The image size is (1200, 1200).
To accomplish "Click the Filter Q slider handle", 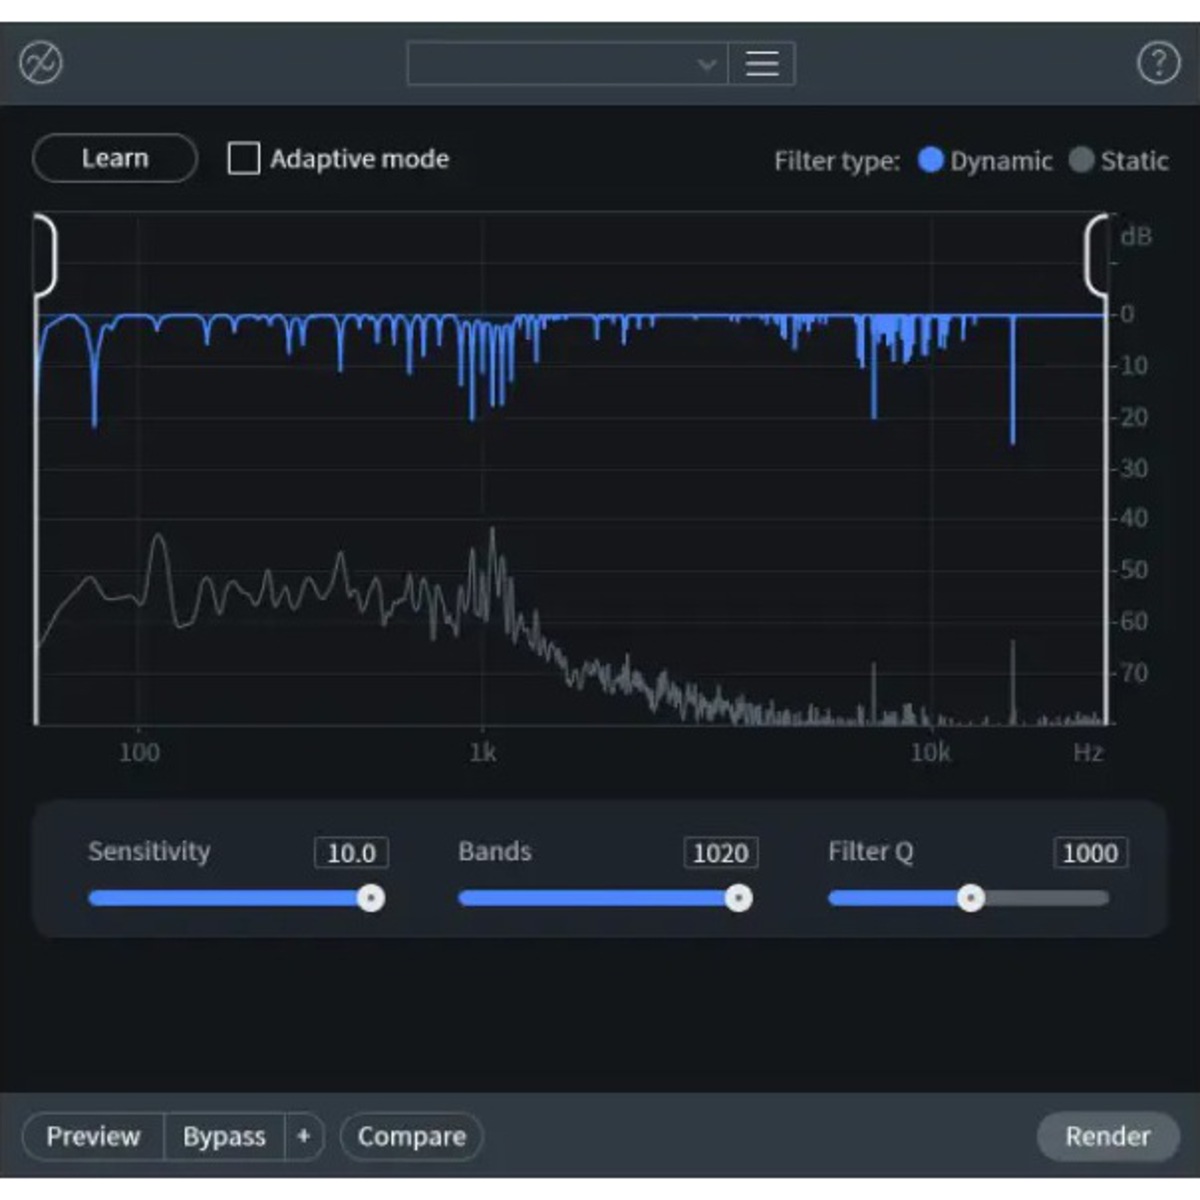I will 970,898.
